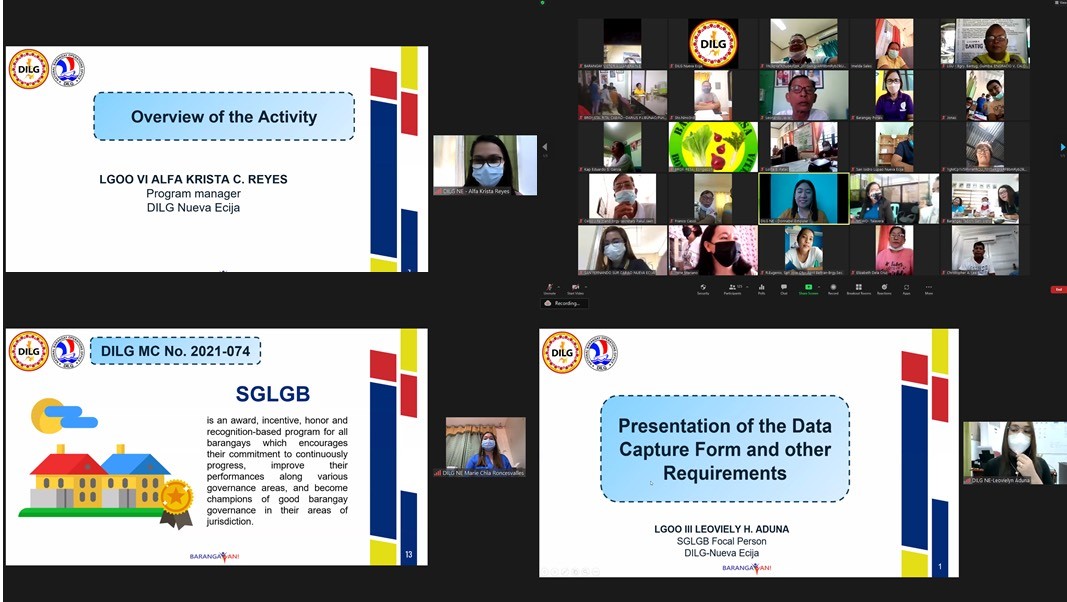Image resolution: width=1067 pixels, height=602 pixels.
Task: Select San Fernando Sur Cabiao video tile
Action: pyautogui.click(x=622, y=250)
